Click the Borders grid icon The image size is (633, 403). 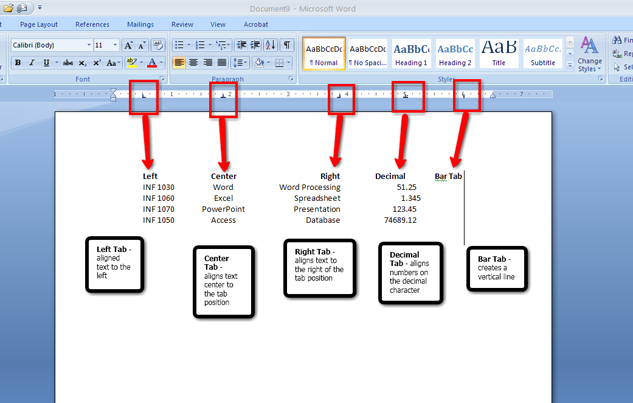click(x=279, y=63)
